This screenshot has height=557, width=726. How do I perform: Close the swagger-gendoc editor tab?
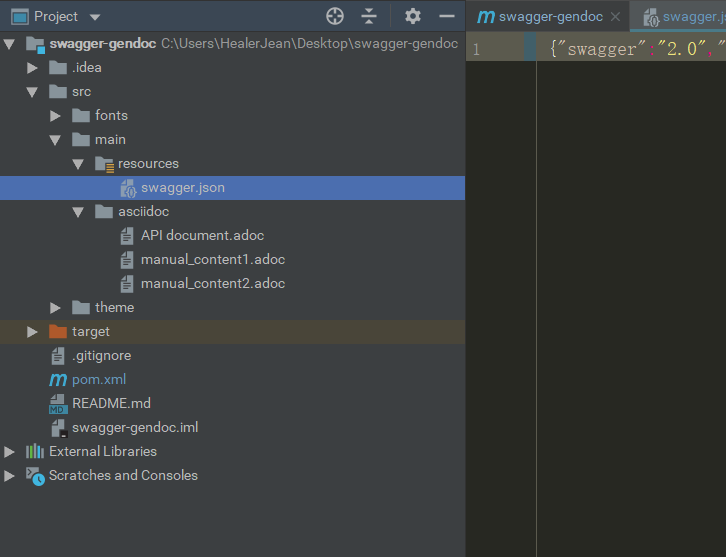[x=615, y=17]
